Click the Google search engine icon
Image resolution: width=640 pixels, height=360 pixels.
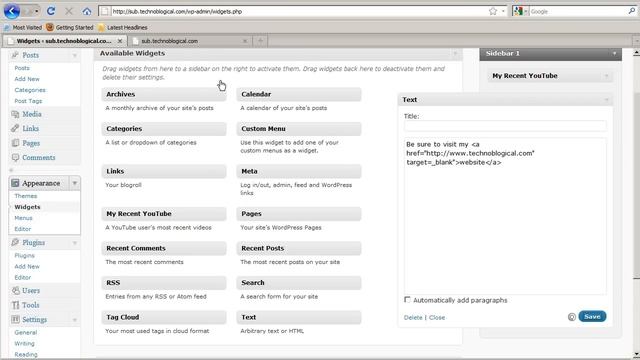coord(518,11)
